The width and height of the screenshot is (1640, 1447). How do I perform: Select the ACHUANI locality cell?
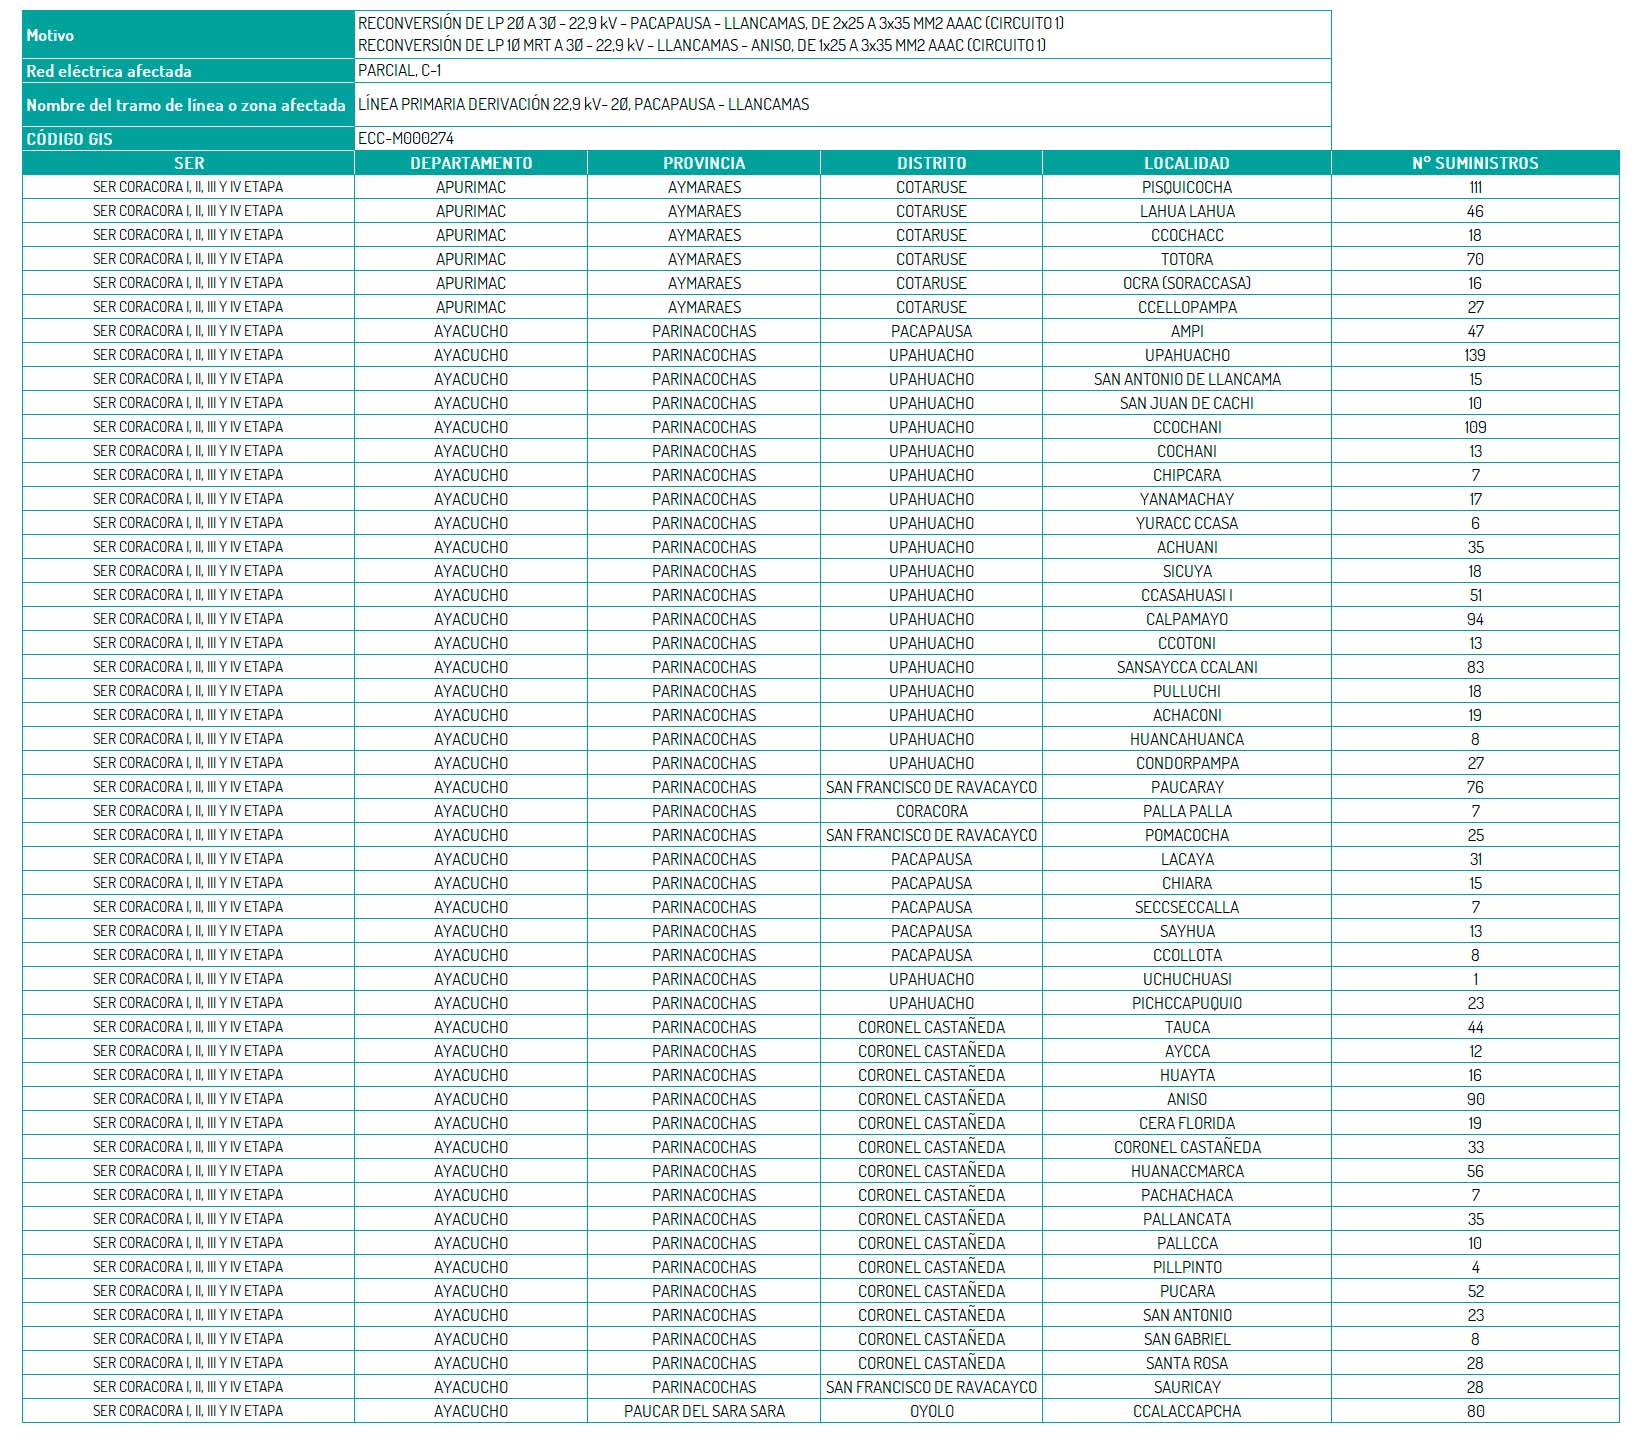pos(1187,547)
